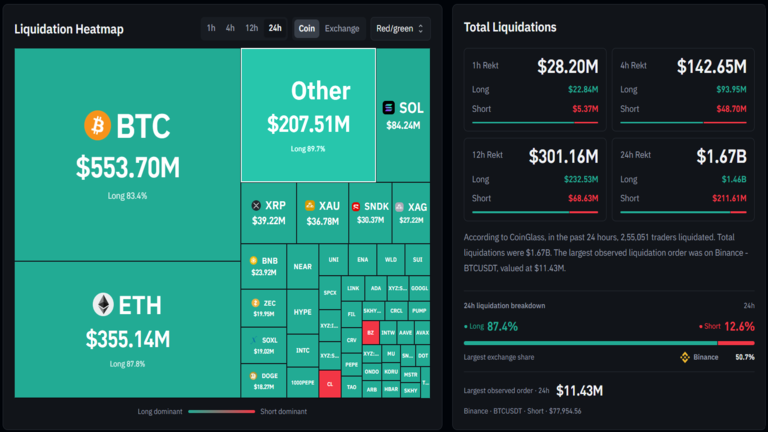
Task: Click the CRV heatmap tile
Action: pyautogui.click(x=351, y=340)
